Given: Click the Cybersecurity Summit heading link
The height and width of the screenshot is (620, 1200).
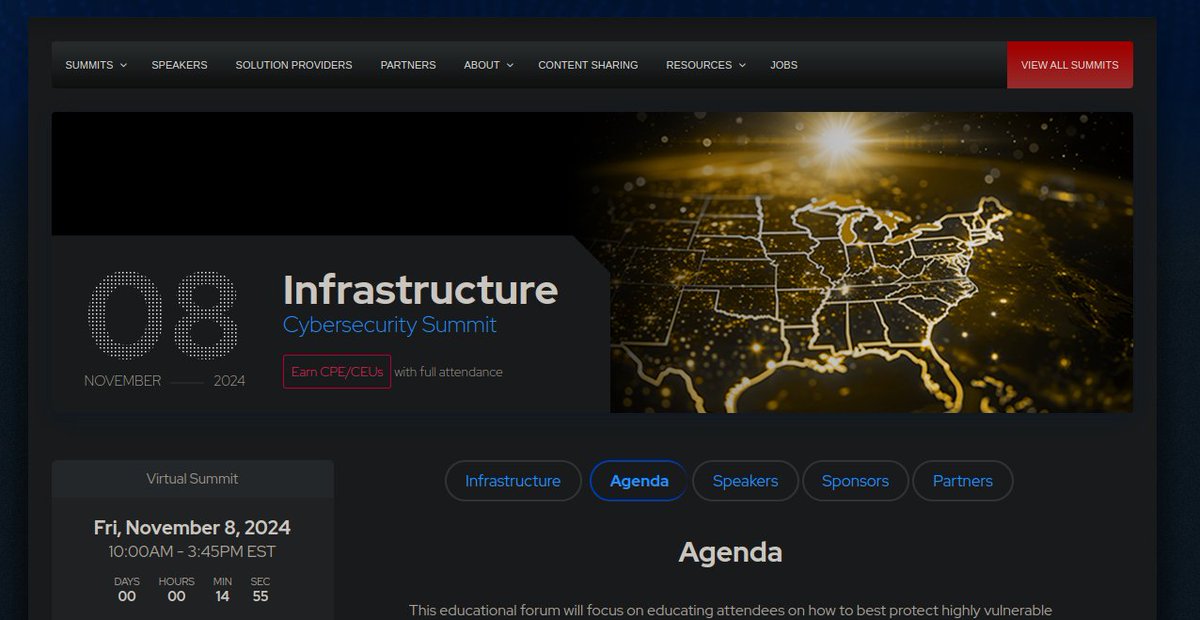Looking at the screenshot, I should click(x=389, y=324).
